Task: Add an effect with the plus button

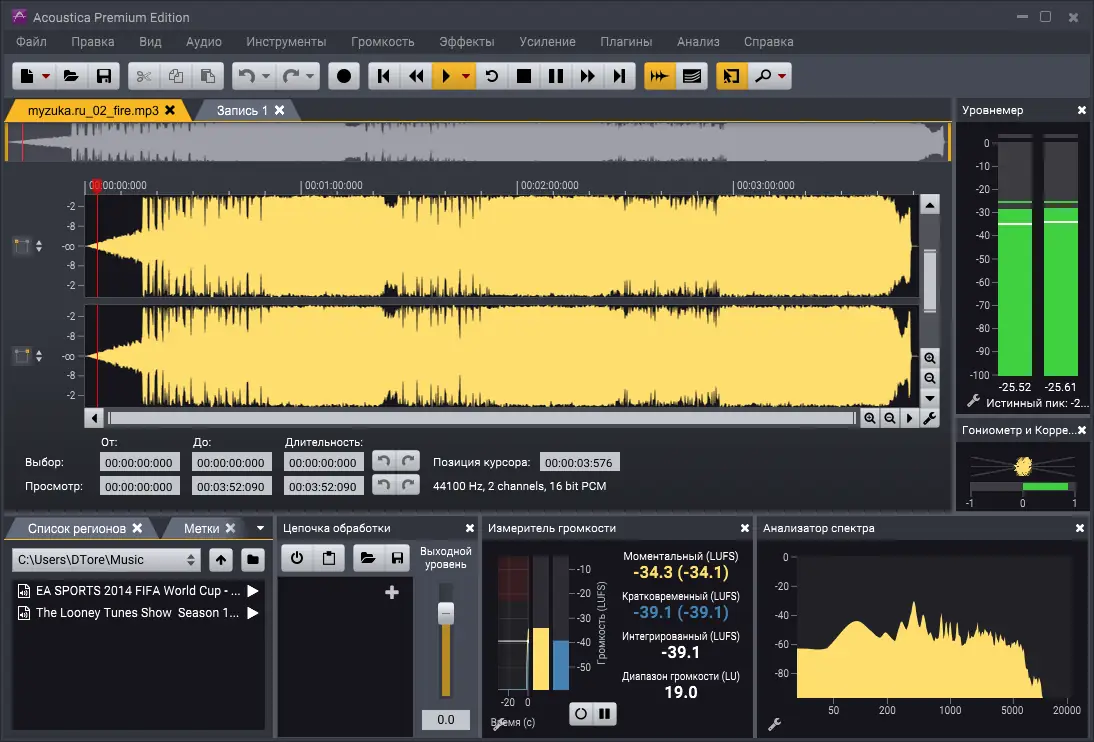Action: (392, 593)
